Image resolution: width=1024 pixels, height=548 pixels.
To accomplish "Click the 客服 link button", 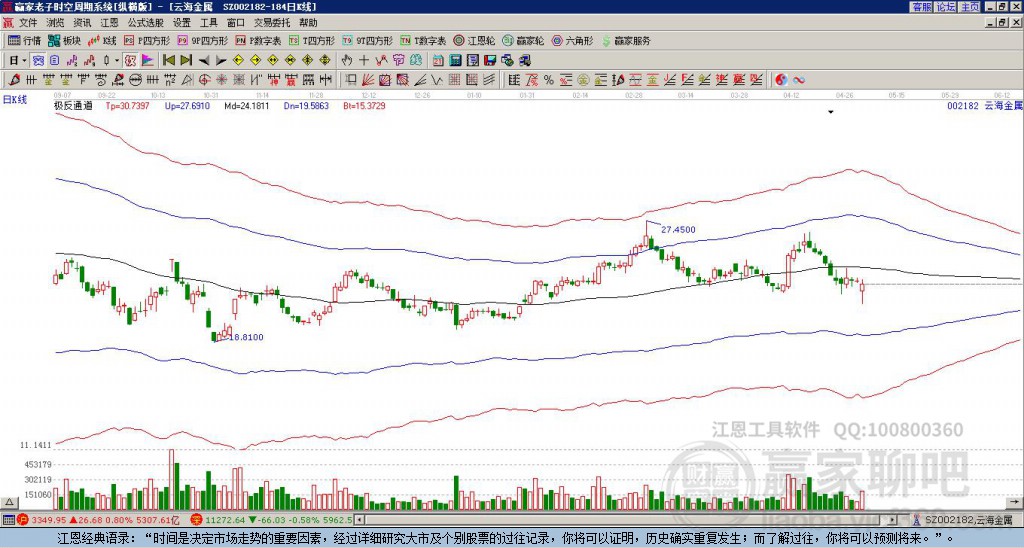I will click(921, 6).
